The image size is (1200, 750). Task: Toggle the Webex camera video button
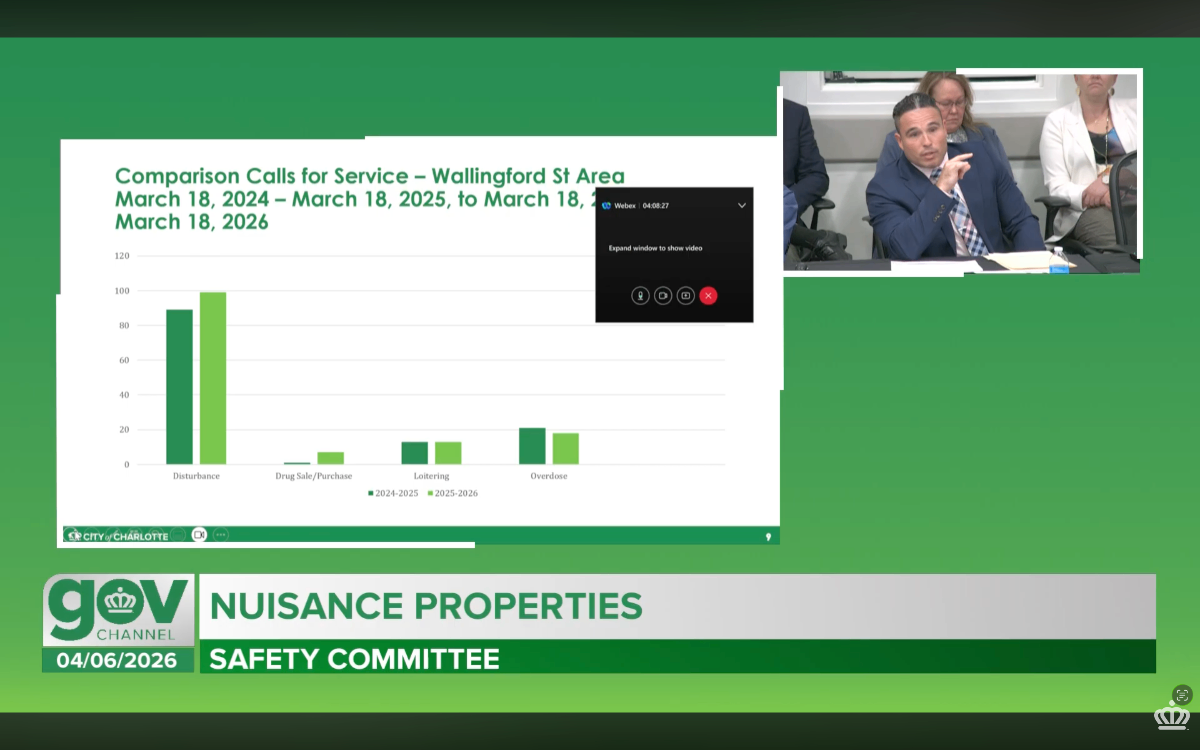click(x=663, y=296)
